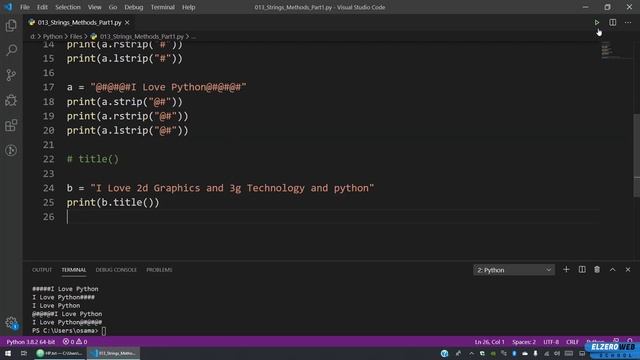Select Python 3.8.2 64-bit interpreter in status bar
Image resolution: width=640 pixels, height=360 pixels.
(31, 342)
